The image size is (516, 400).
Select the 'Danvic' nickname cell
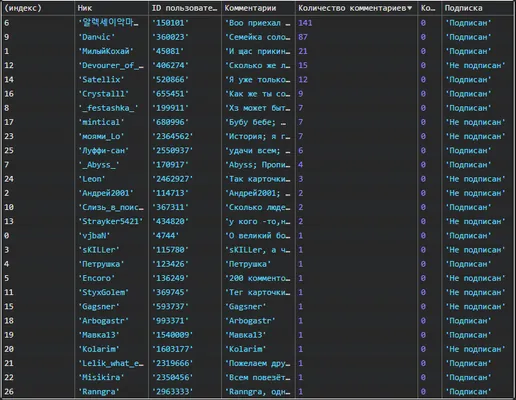[x=112, y=37]
